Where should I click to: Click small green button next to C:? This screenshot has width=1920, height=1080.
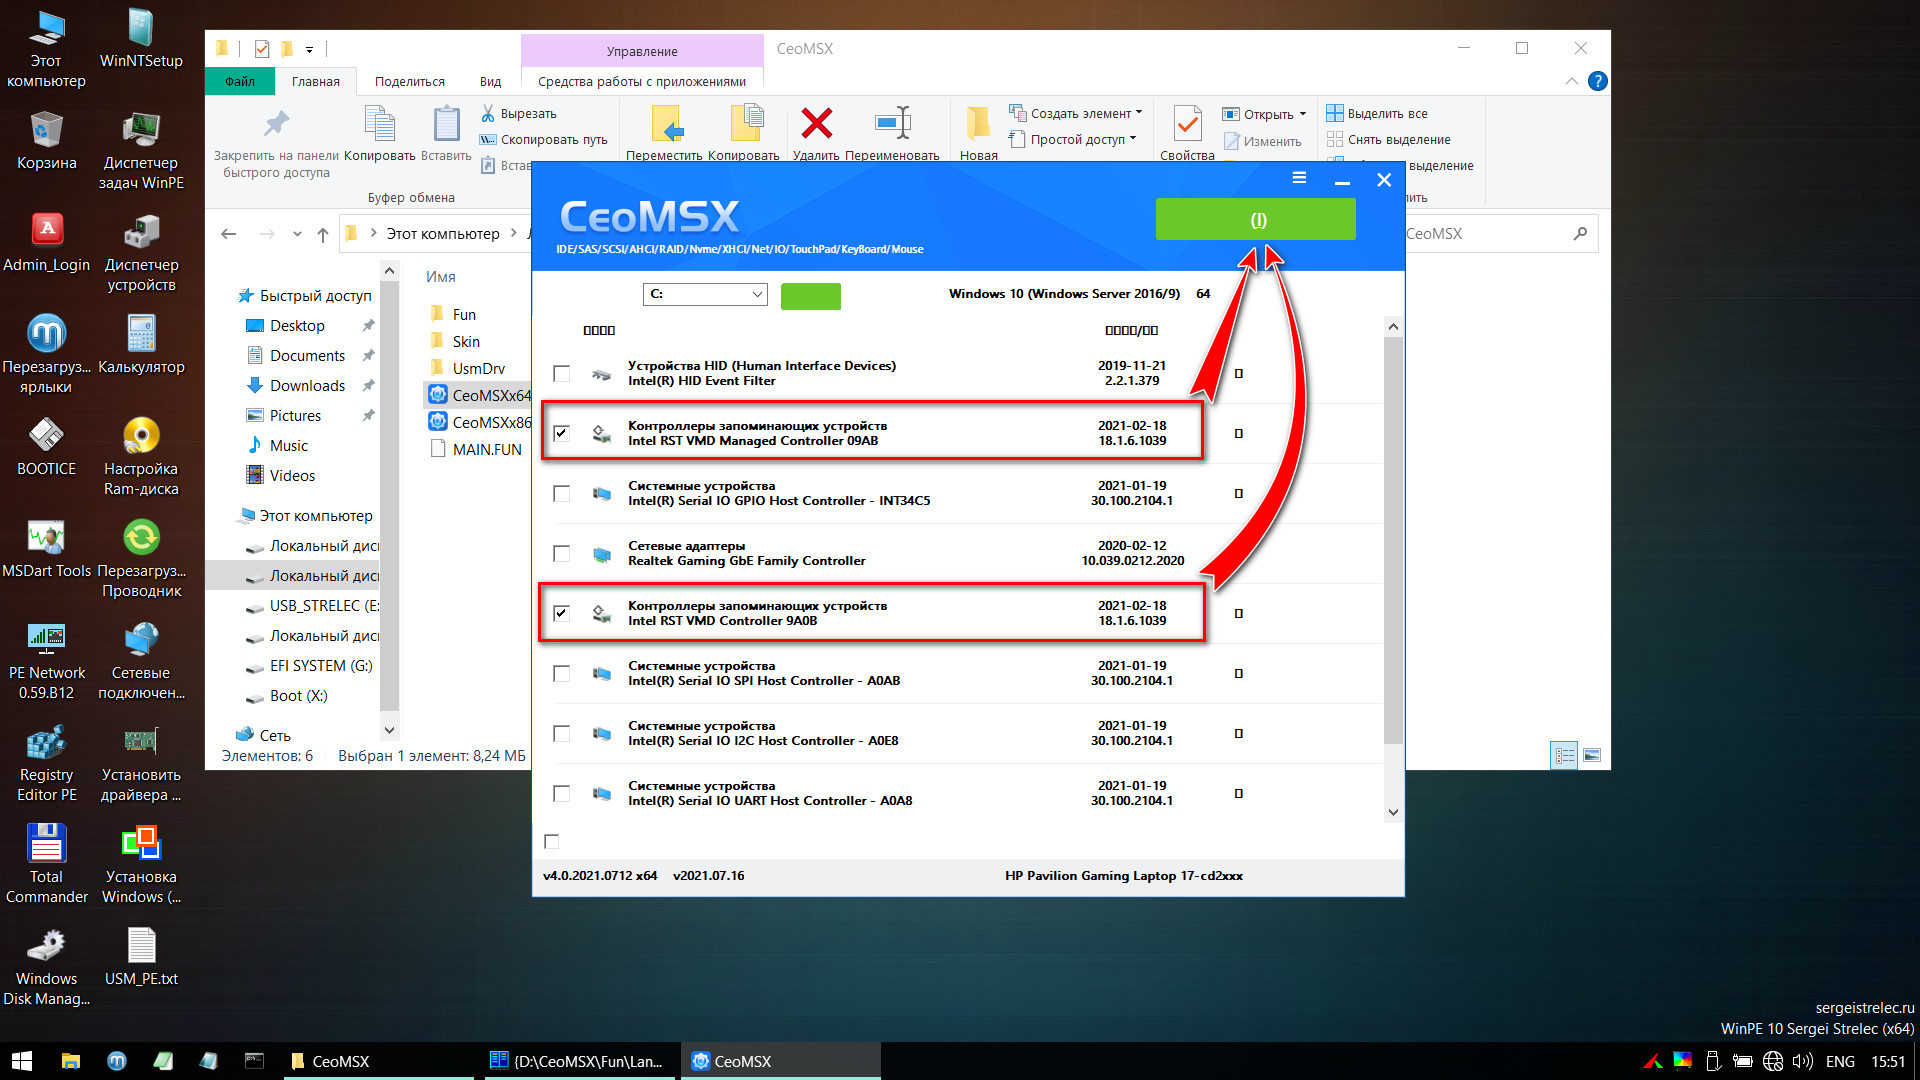[810, 296]
